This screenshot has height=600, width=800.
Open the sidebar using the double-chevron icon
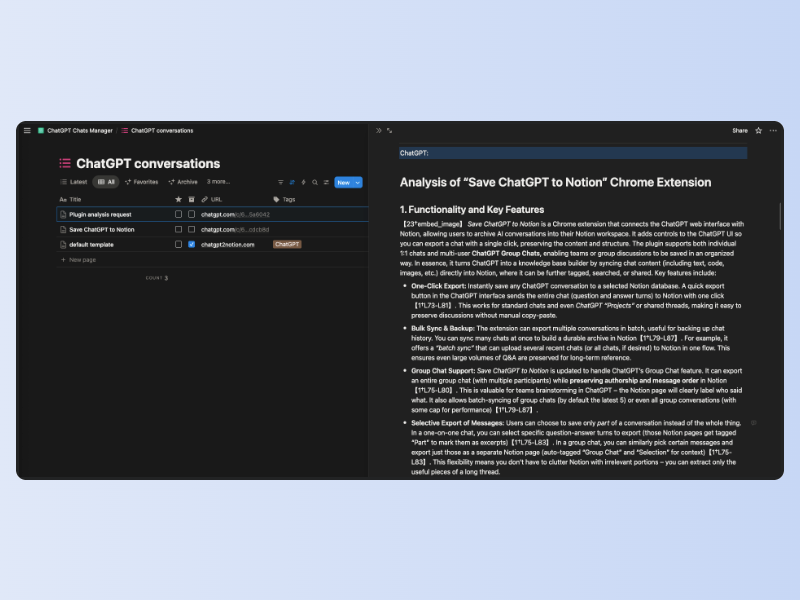pyautogui.click(x=378, y=130)
